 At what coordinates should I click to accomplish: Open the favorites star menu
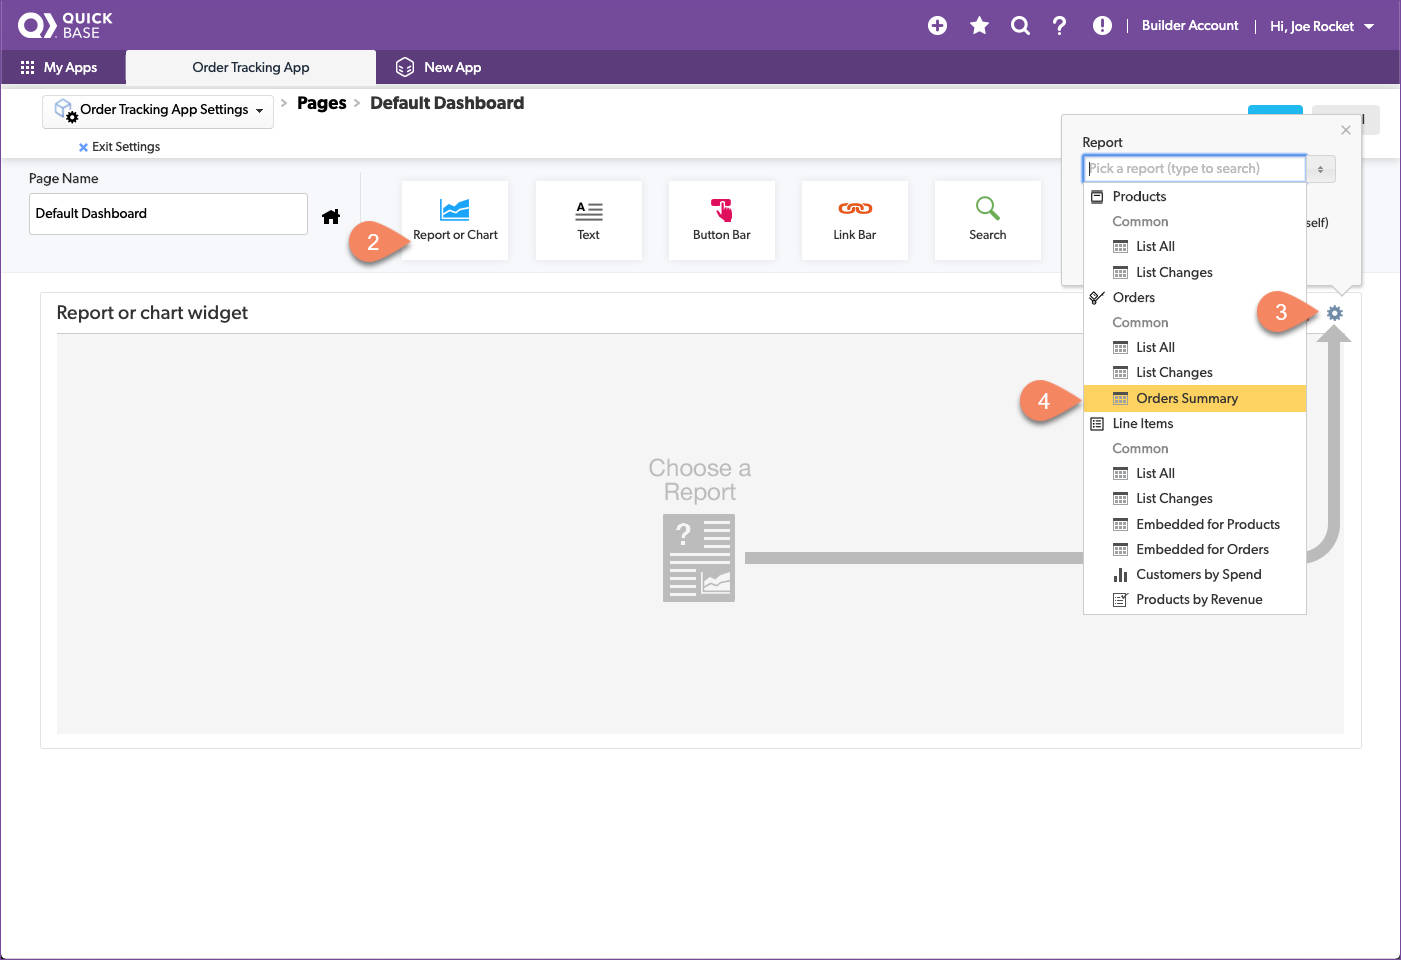(978, 25)
